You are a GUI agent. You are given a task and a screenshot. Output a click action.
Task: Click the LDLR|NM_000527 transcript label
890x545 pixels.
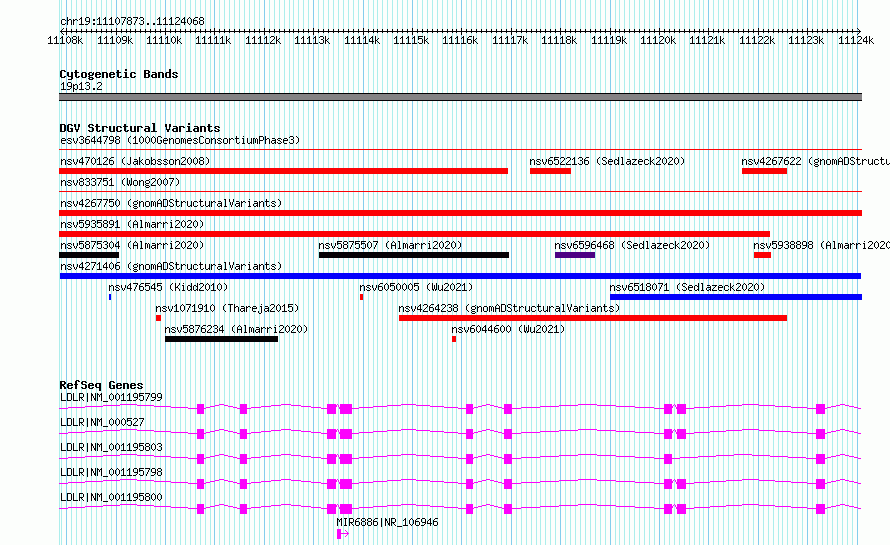point(102,422)
